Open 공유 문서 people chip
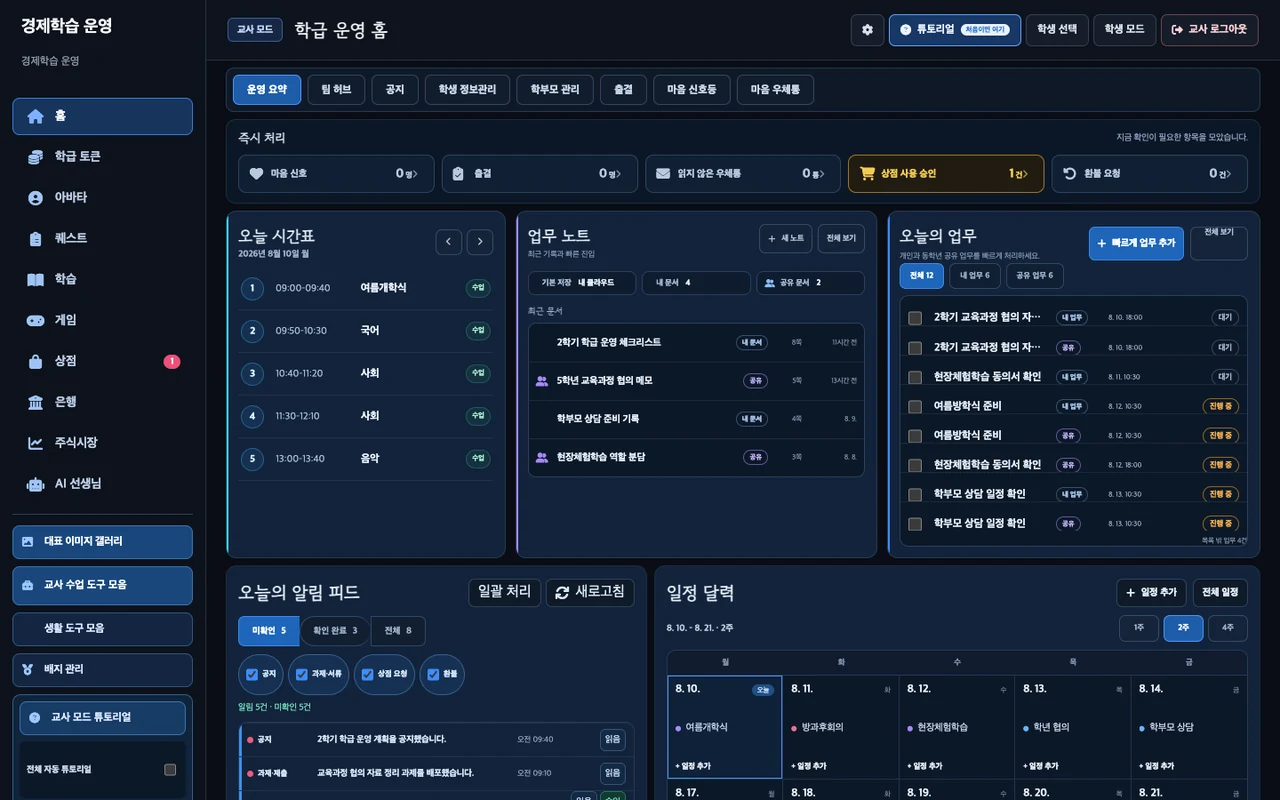 click(x=810, y=283)
